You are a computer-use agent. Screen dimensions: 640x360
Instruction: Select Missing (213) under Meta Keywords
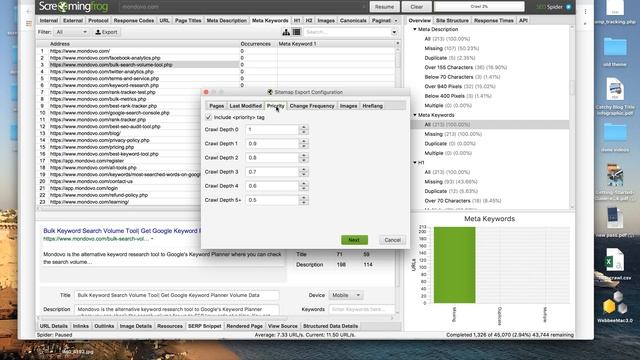(453, 134)
